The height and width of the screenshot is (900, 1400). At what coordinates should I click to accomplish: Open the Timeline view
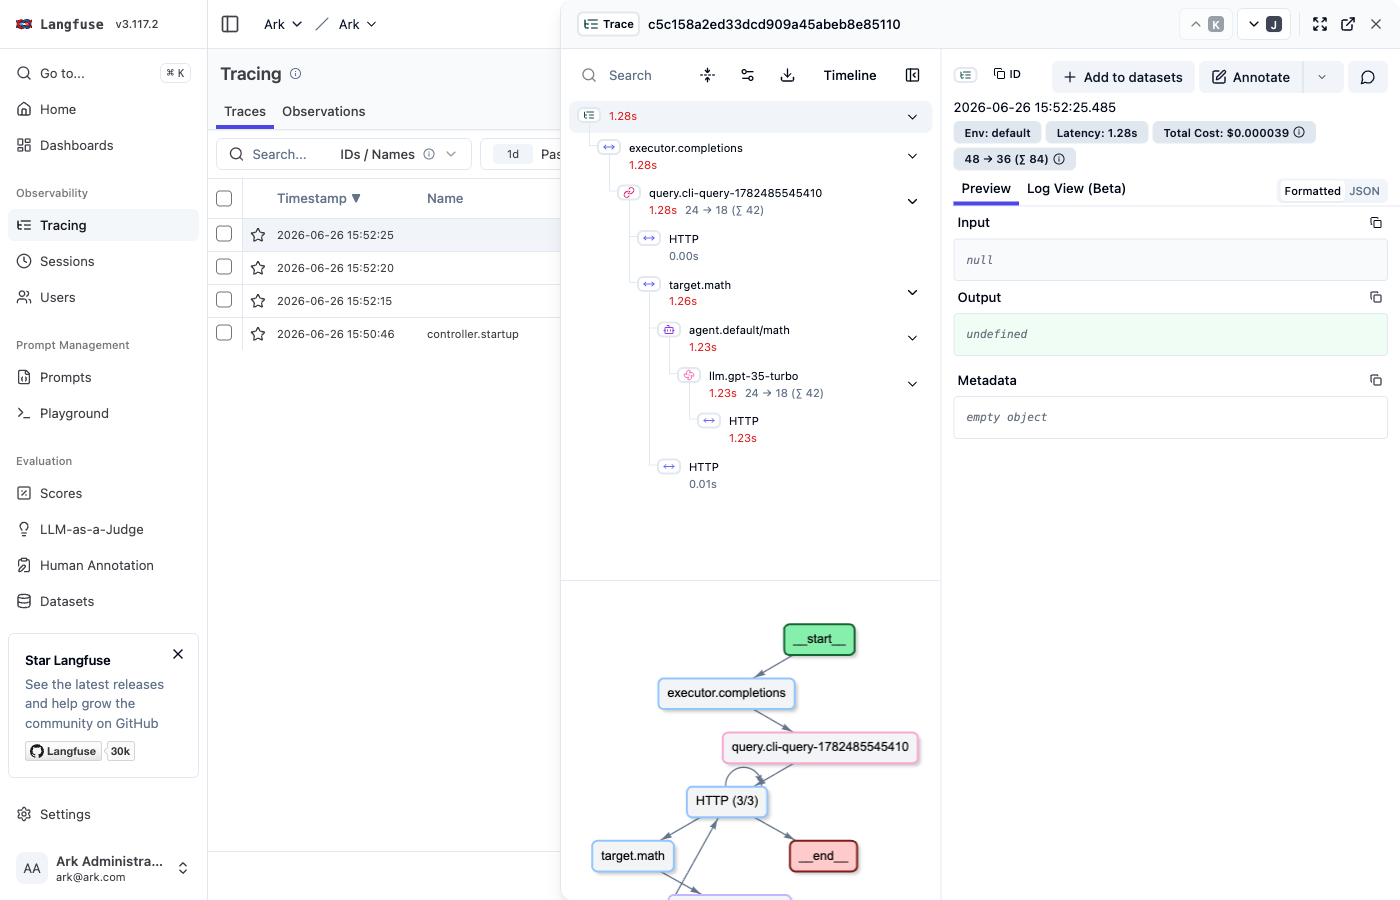[x=850, y=75]
